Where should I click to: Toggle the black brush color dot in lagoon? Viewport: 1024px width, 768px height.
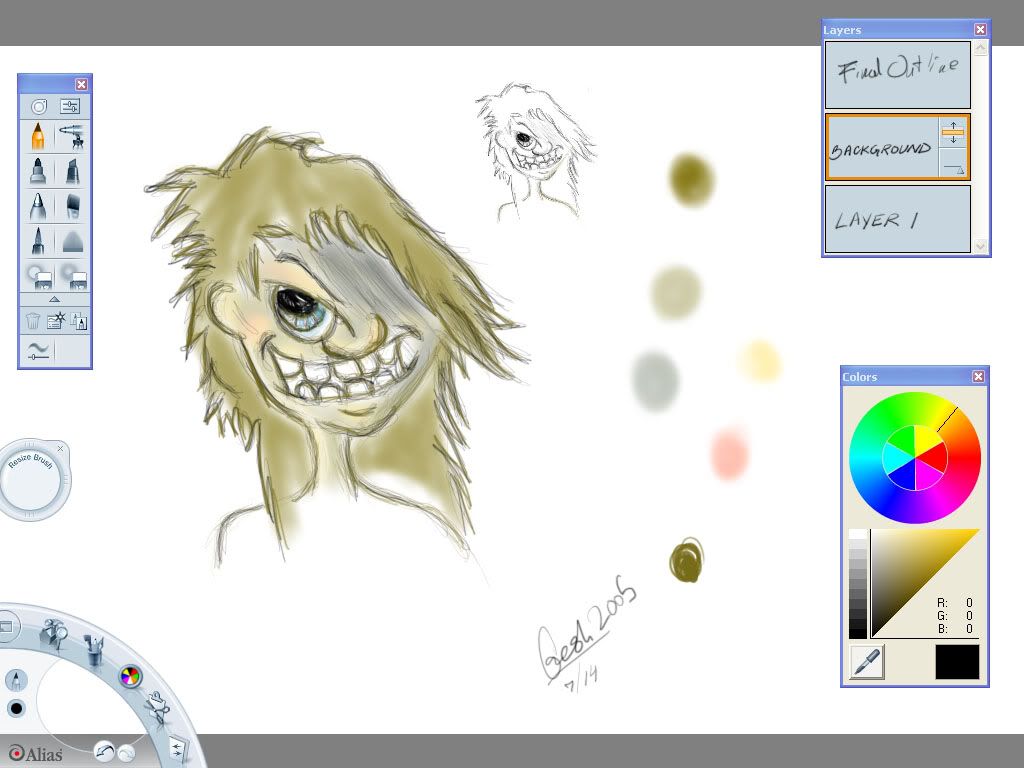(16, 709)
